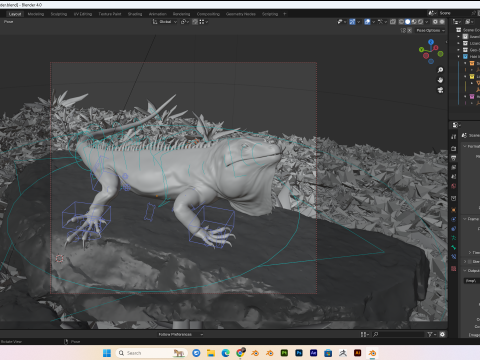
Task: Toggle X-ray display mode
Action: [x=393, y=22]
